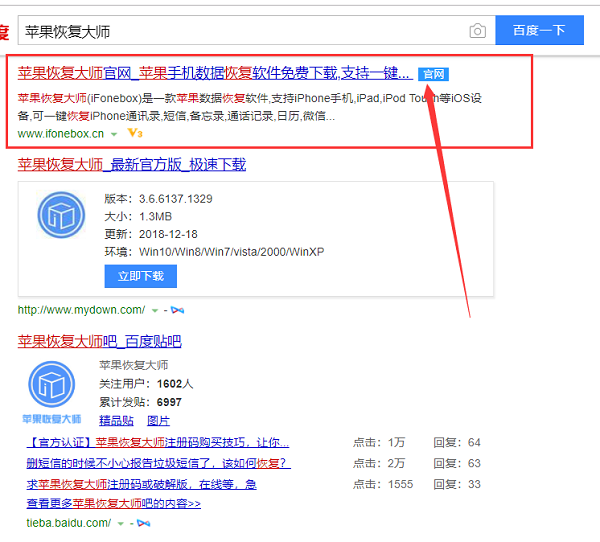Click the Baidu snapshot icon beside mydown.com

(177, 310)
